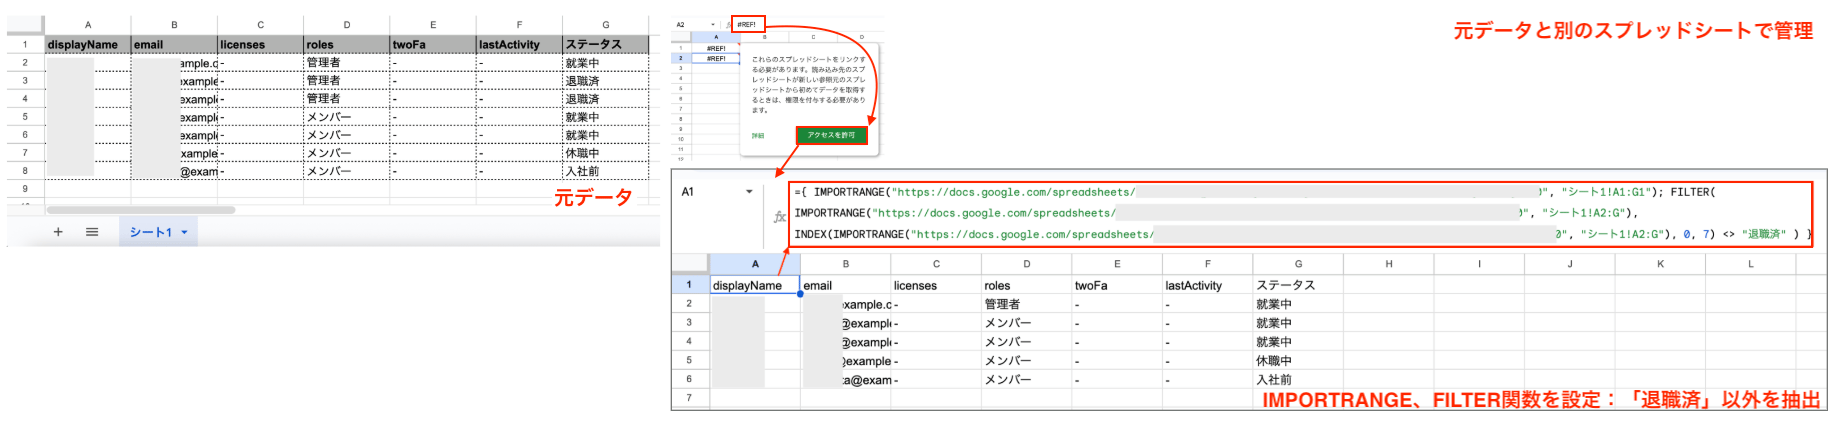Select row 2 header in result sheet
Image resolution: width=1838 pixels, height=422 pixels.
point(689,303)
